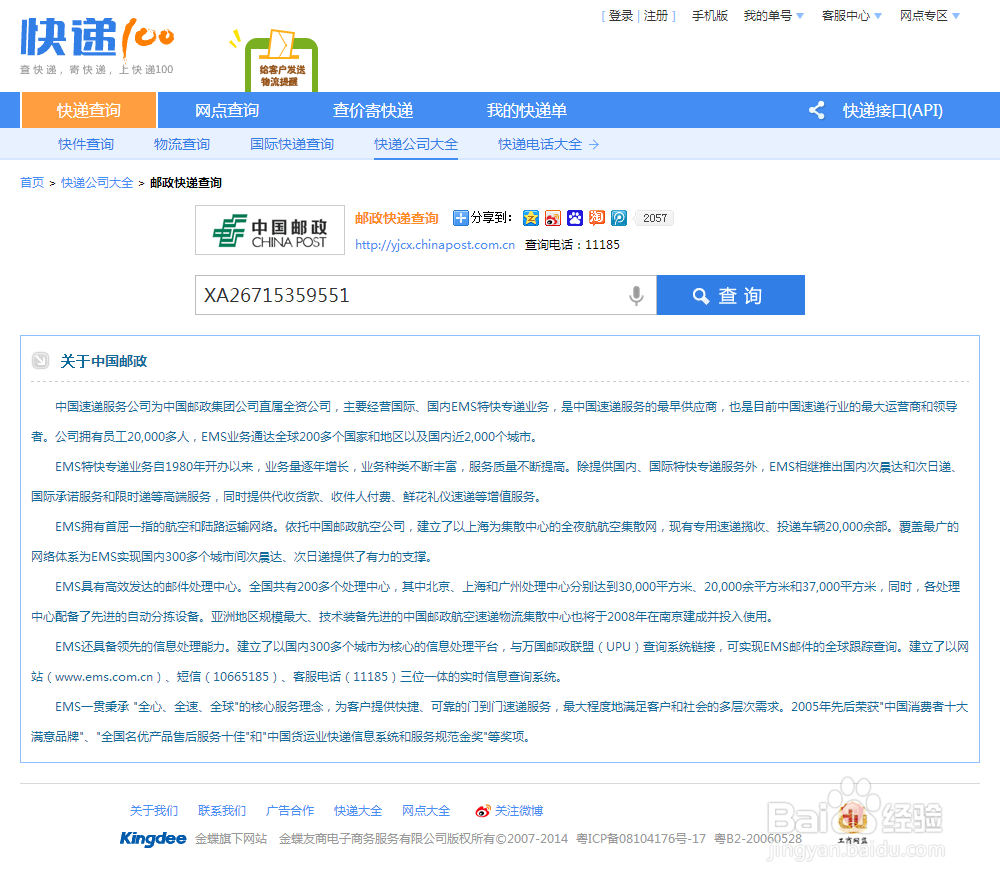
Task: Click the Baidu Tieba share icon
Action: click(575, 217)
